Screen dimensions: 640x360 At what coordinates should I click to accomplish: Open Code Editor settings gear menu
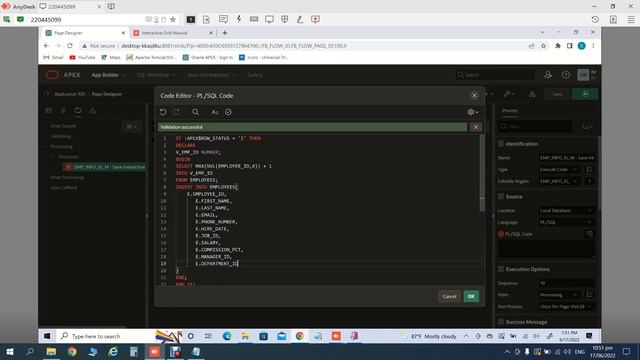473,112
